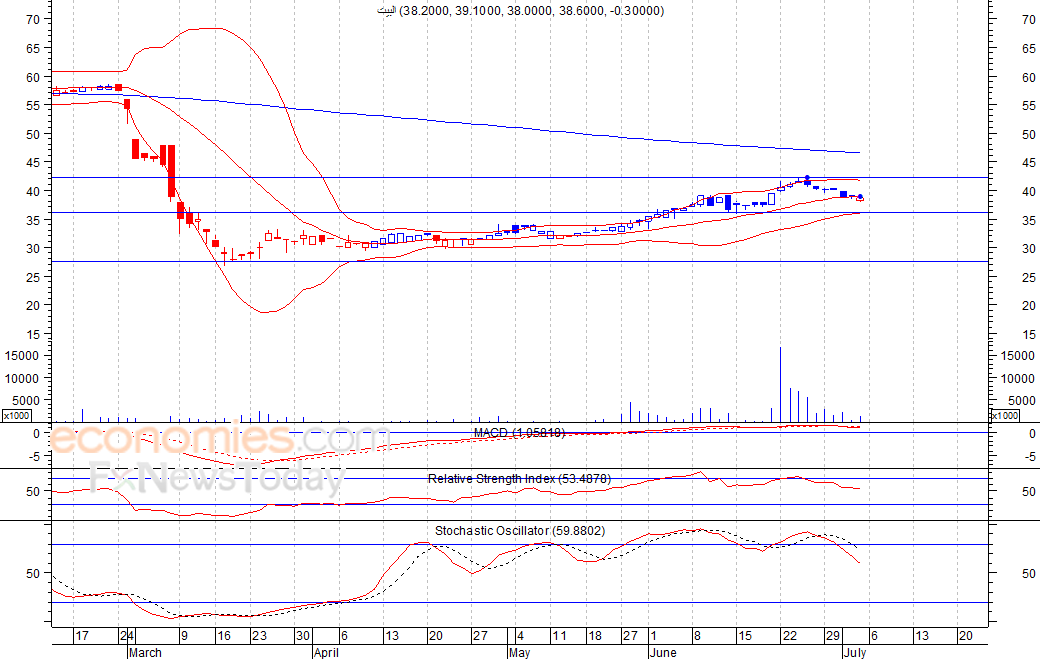Click the April month label on timeline
The image size is (1040, 659).
326,652
